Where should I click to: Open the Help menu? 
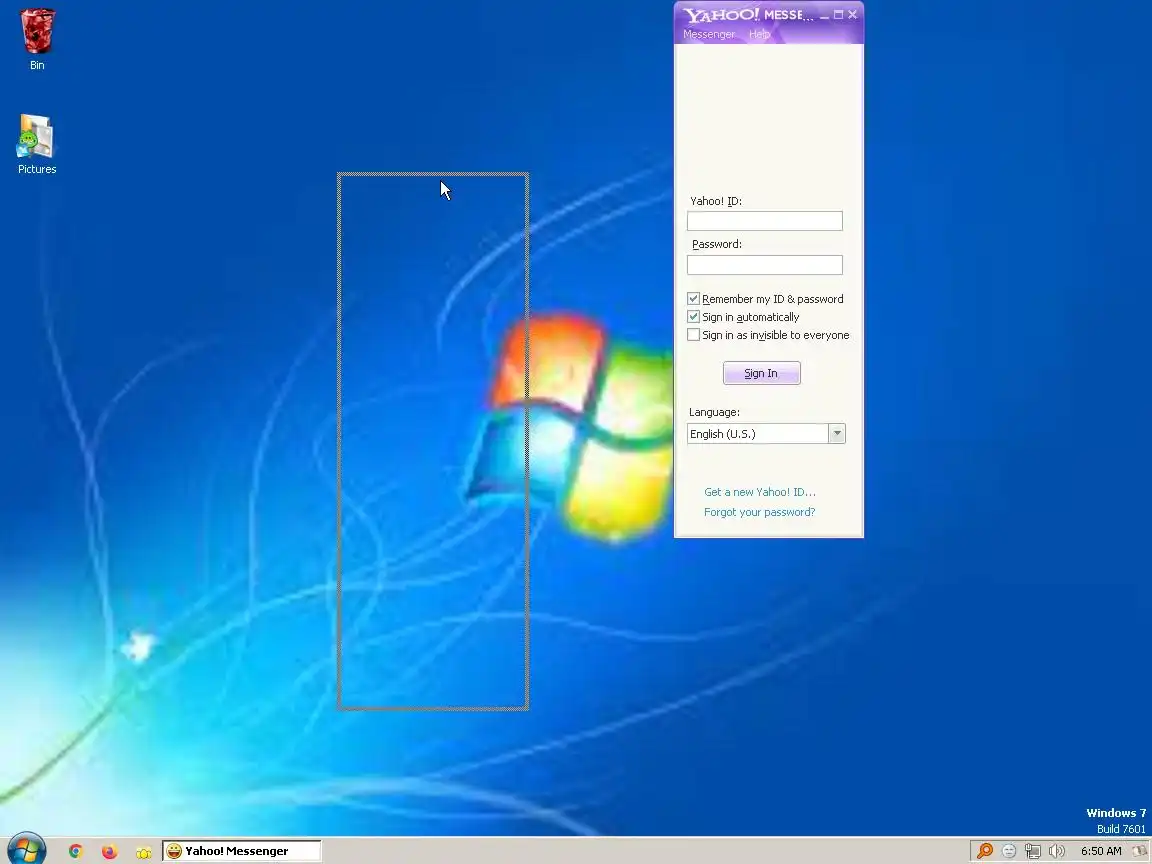(x=760, y=35)
